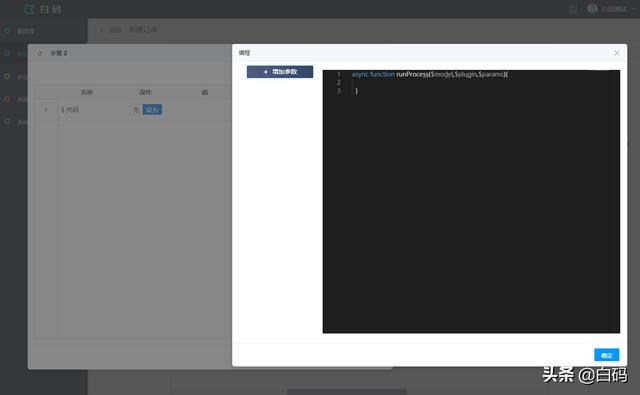Click the 白码 logo icon in header
Screen dimensions: 640x395
tap(29, 9)
